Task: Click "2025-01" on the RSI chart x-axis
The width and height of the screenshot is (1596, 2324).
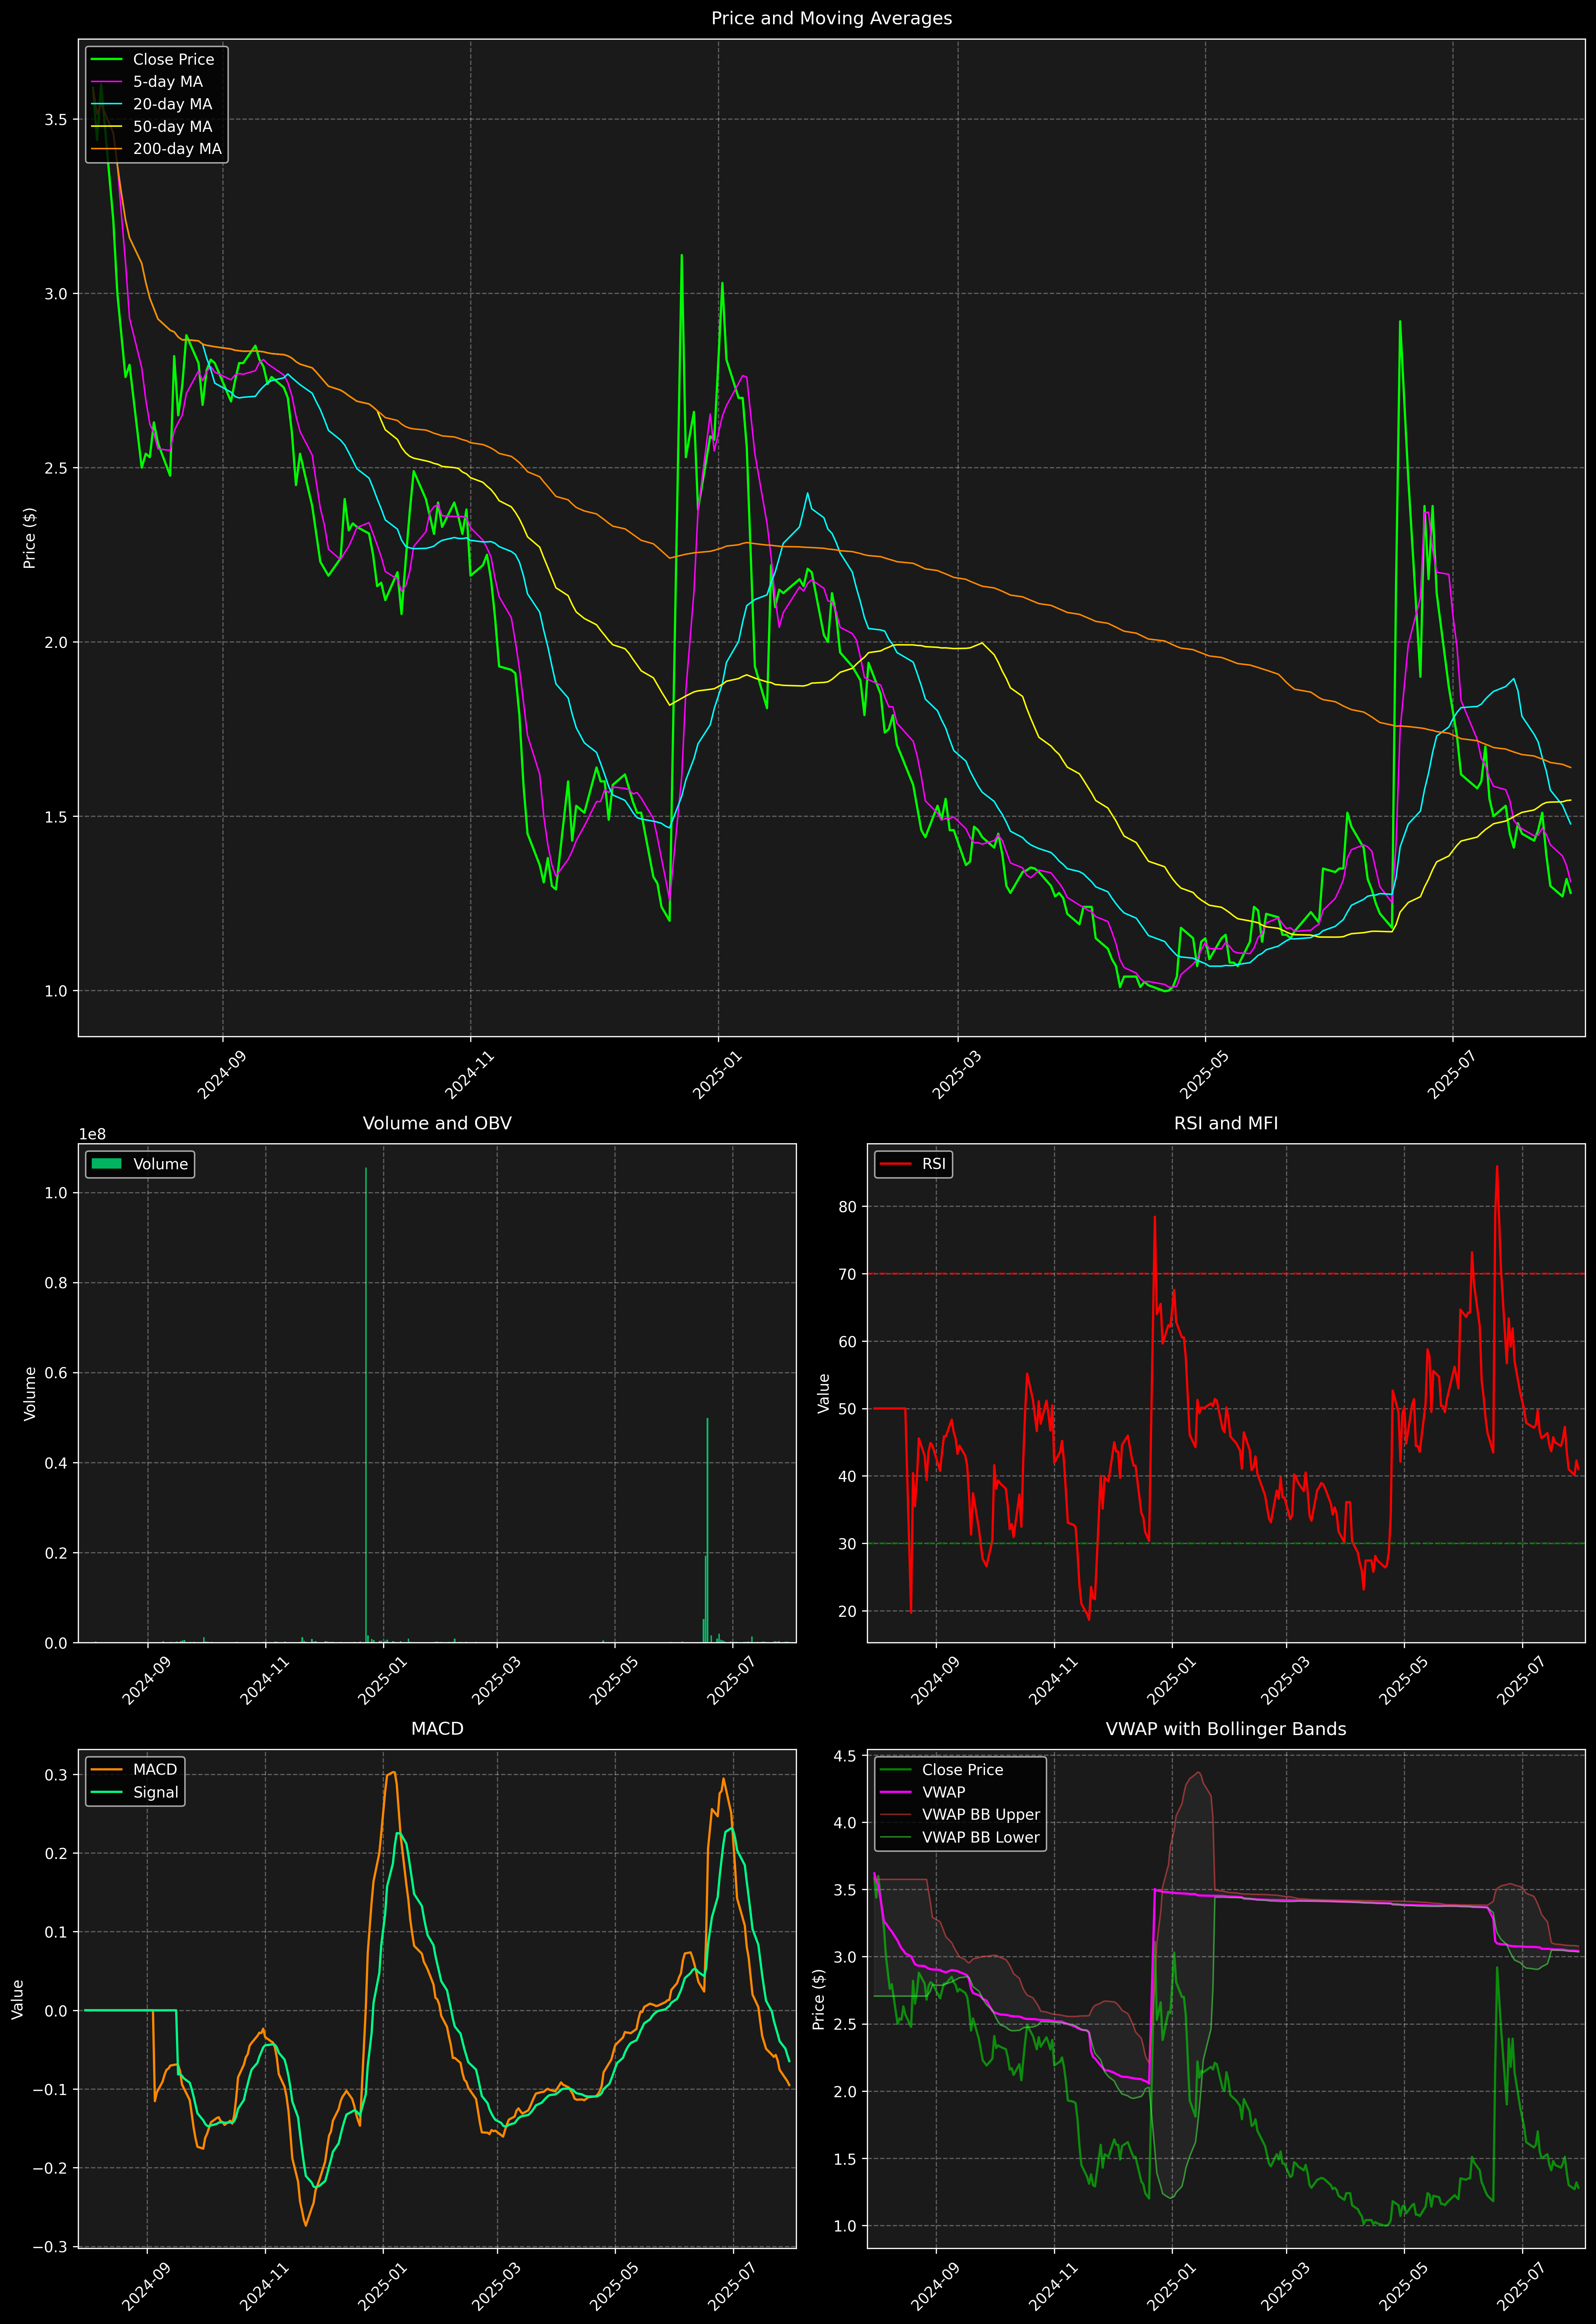Action: [x=1171, y=1681]
